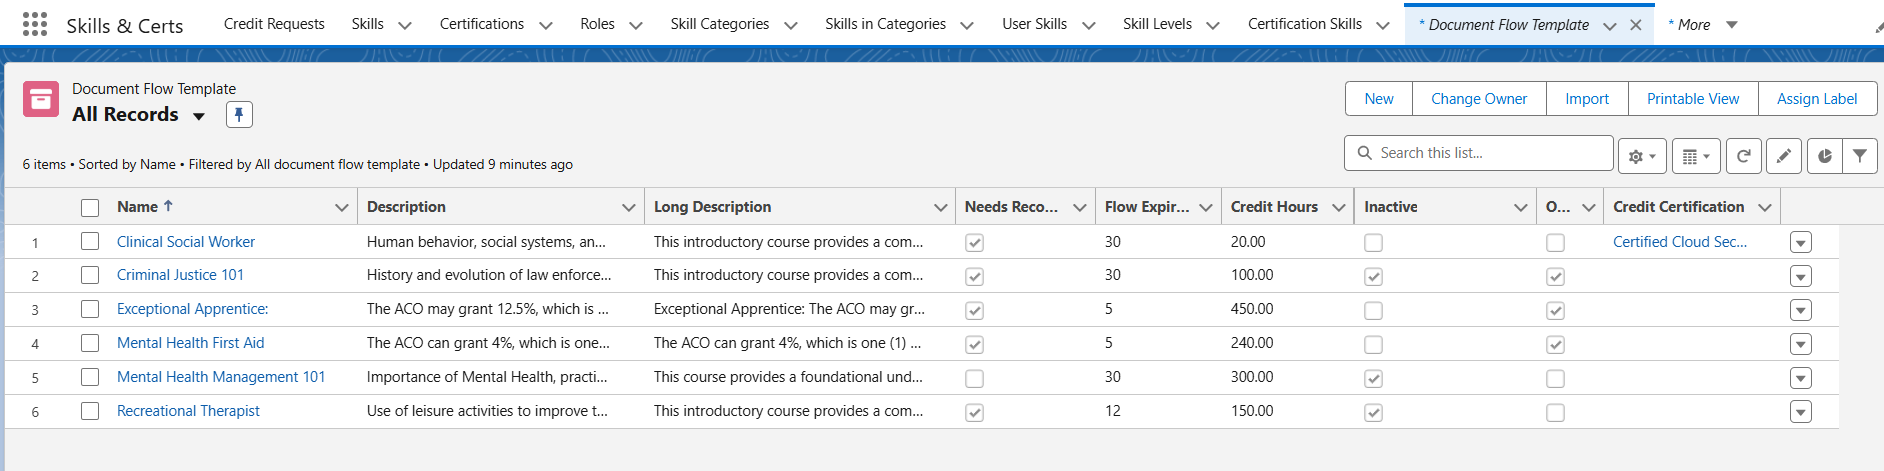Click the refresh list icon
The height and width of the screenshot is (471, 1884).
coord(1743,156)
